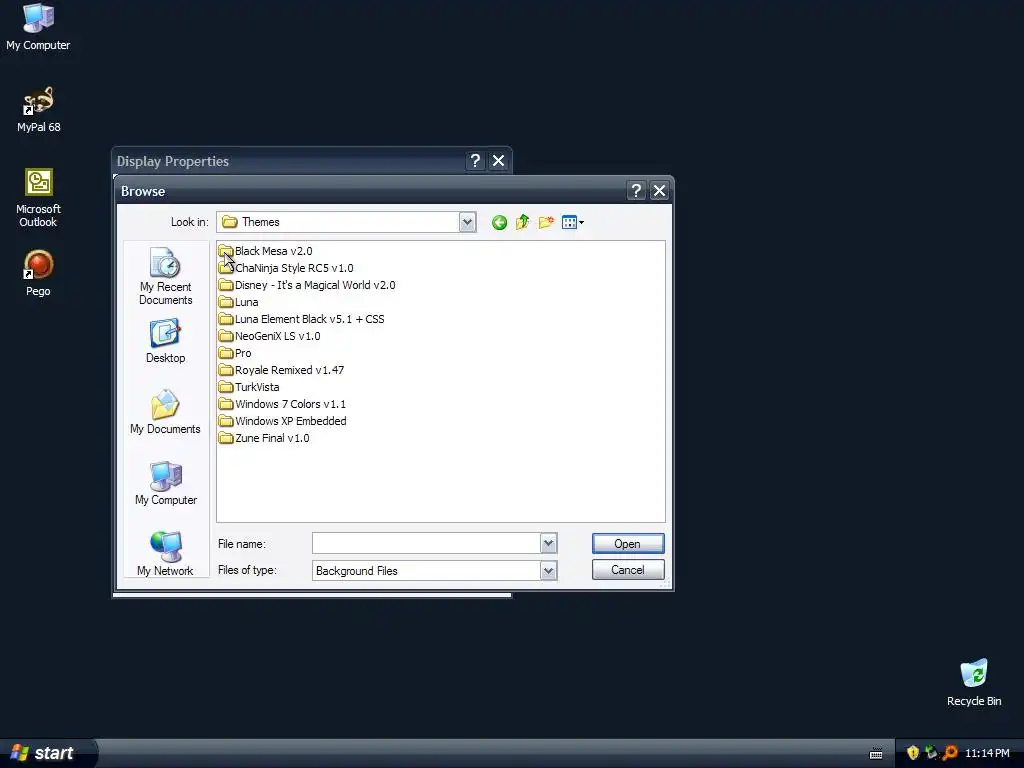The width and height of the screenshot is (1024, 768).
Task: Select the Recycle Bin icon
Action: coord(974,683)
